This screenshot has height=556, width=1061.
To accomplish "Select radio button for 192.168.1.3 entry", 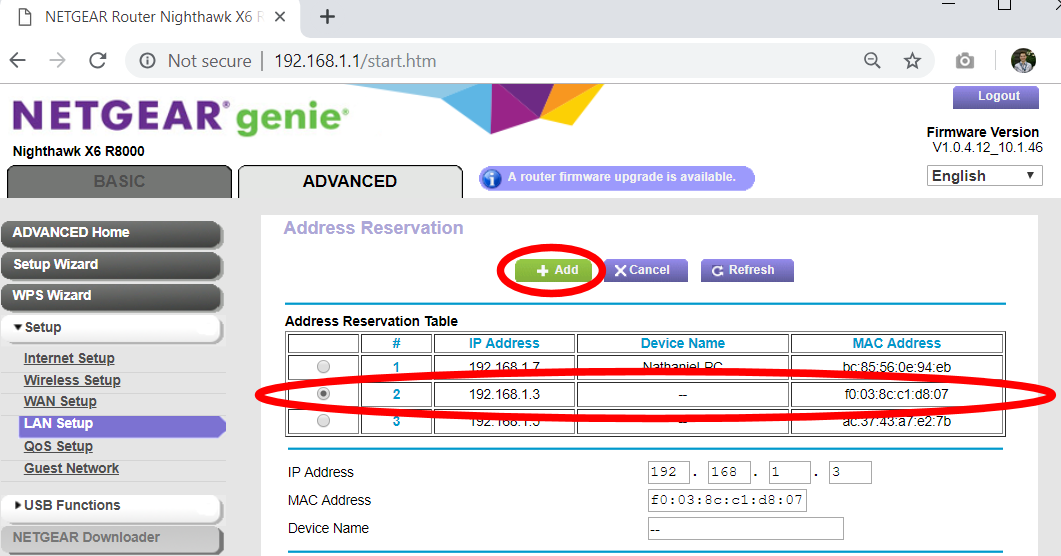I will pyautogui.click(x=323, y=394).
